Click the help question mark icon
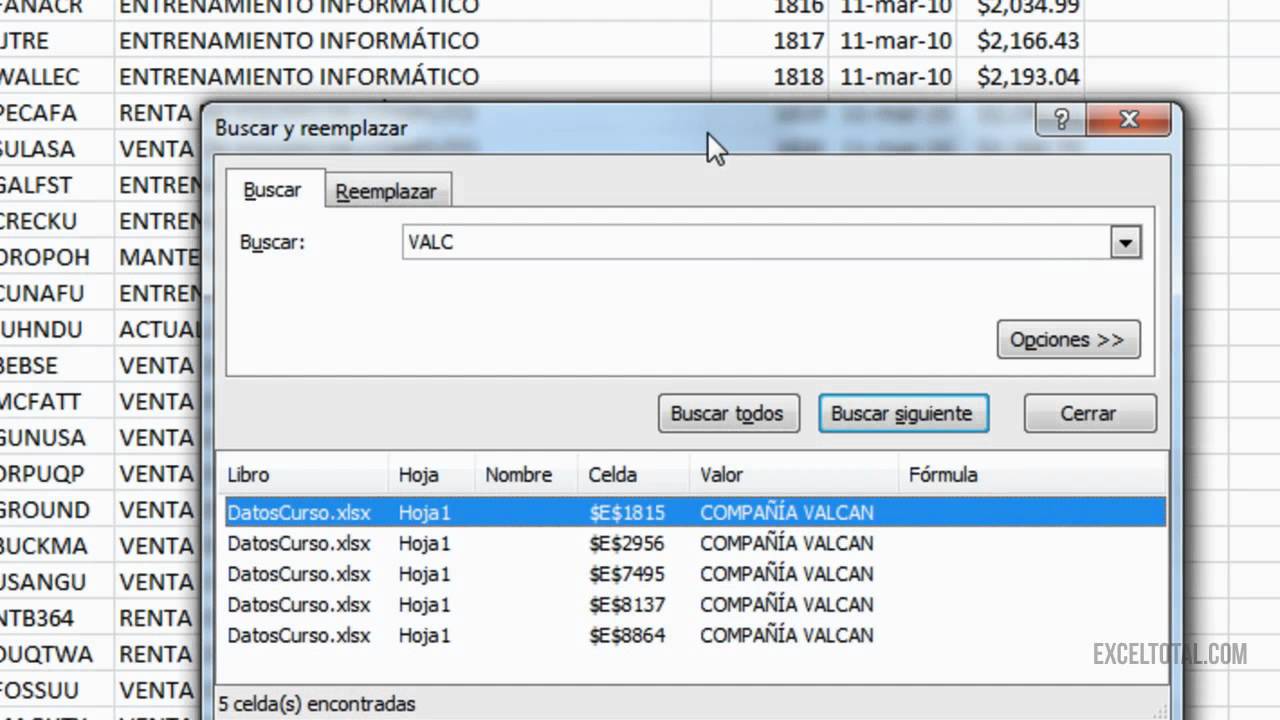 coord(1061,121)
